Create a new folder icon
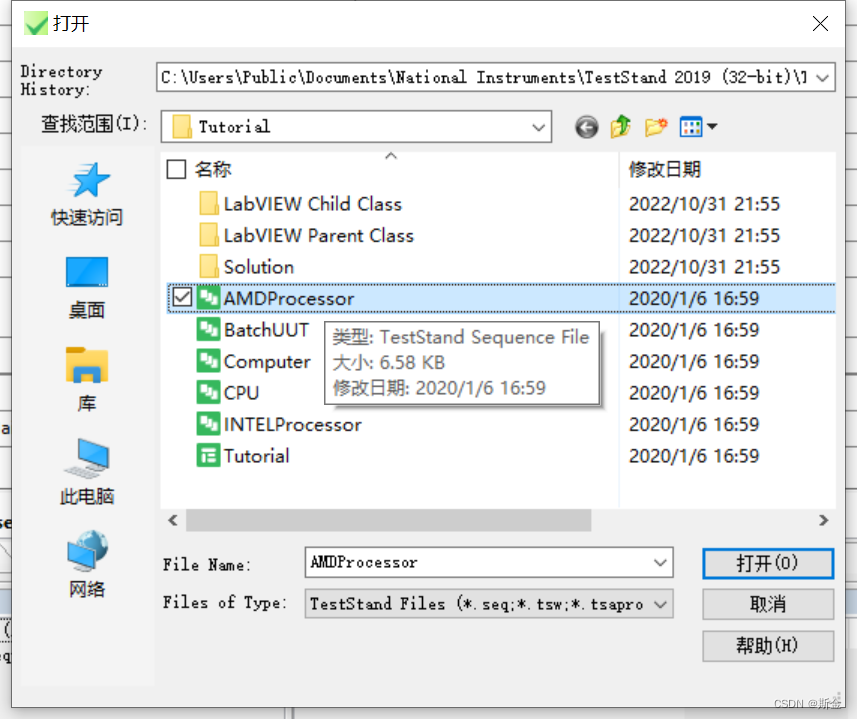This screenshot has width=857, height=719. tap(656, 127)
